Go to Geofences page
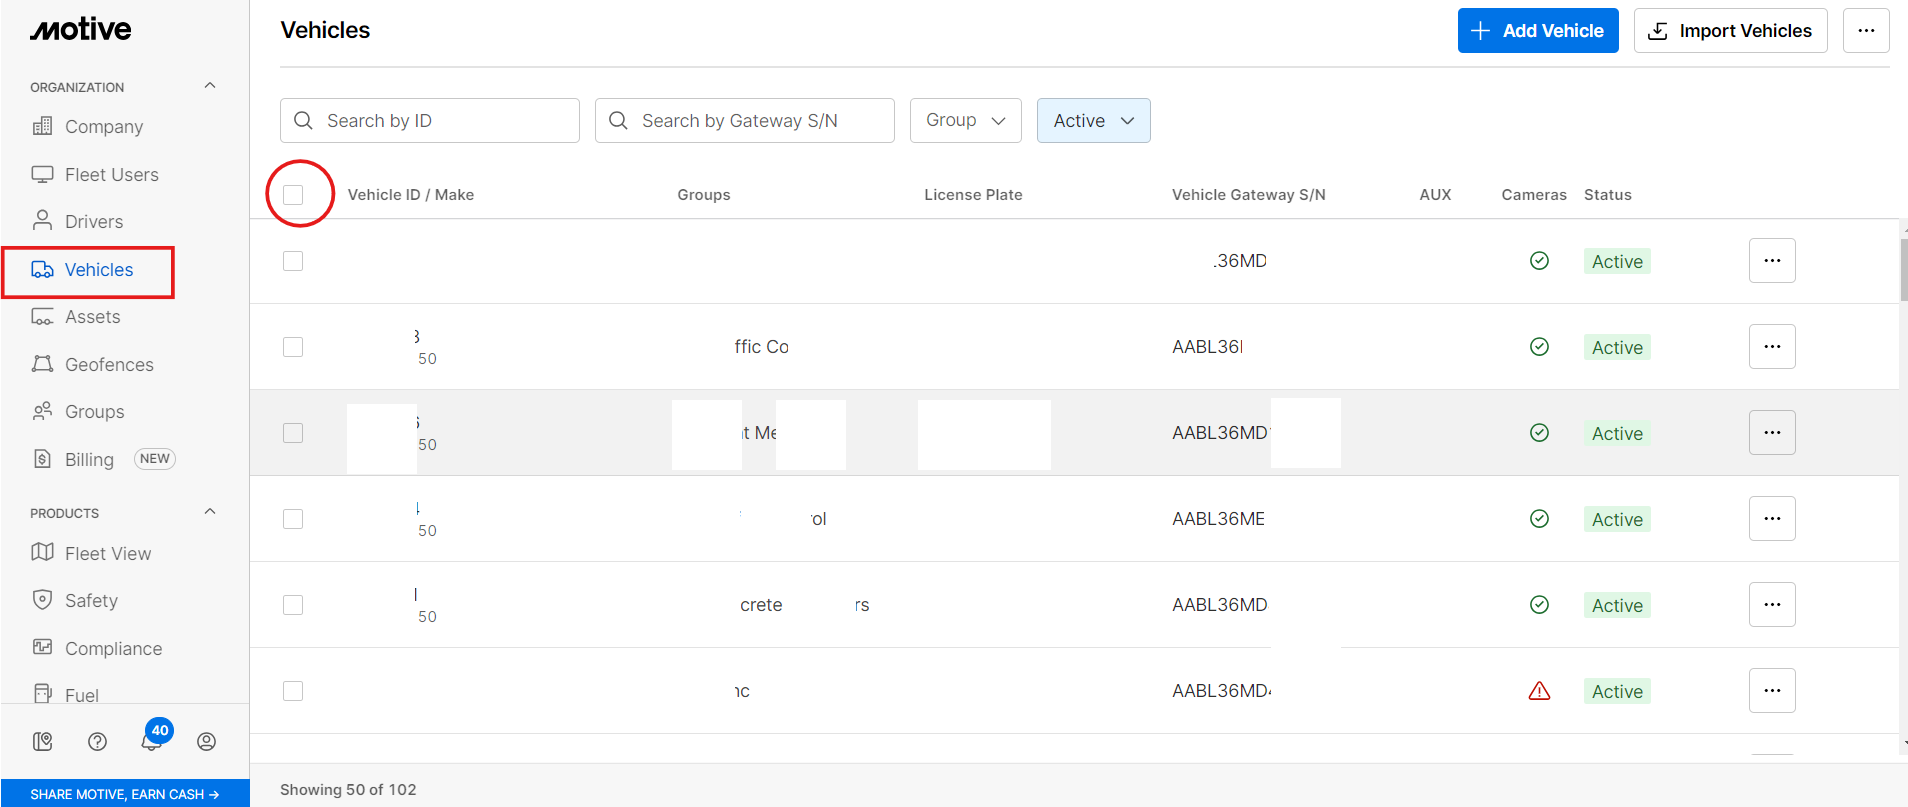1908x807 pixels. tap(109, 364)
